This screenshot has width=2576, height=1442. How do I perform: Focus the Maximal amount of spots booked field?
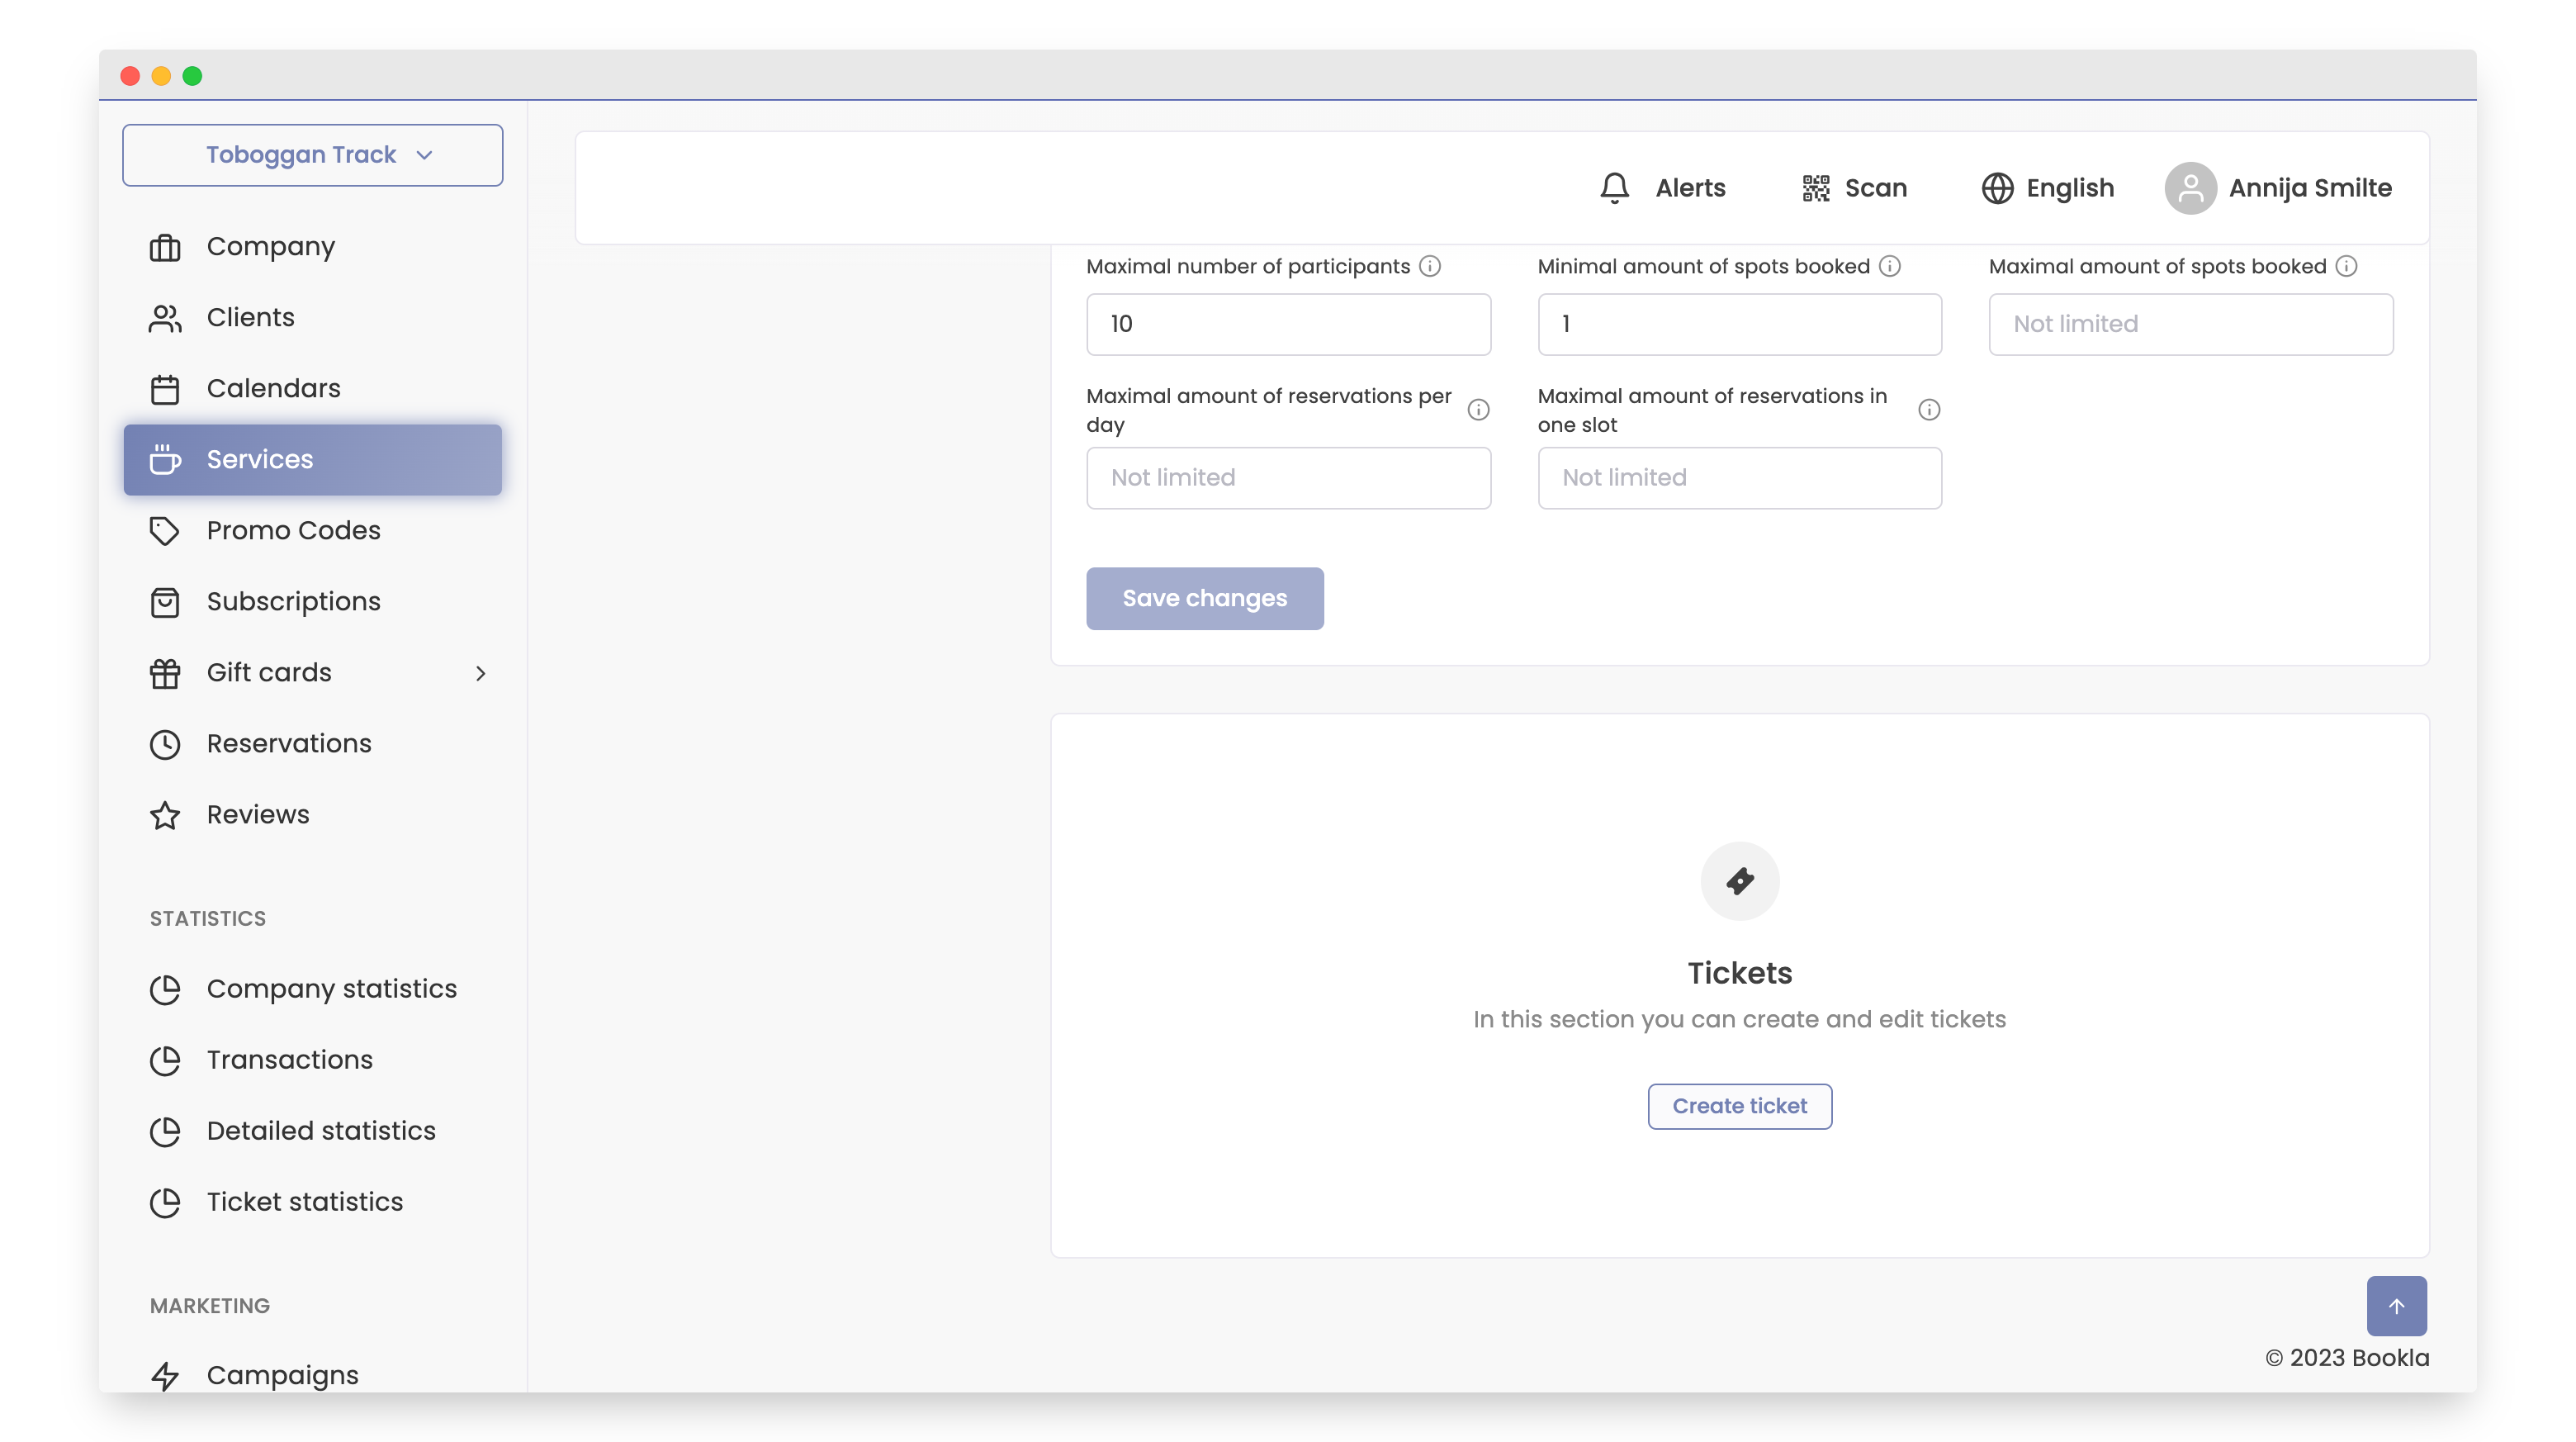tap(2190, 324)
